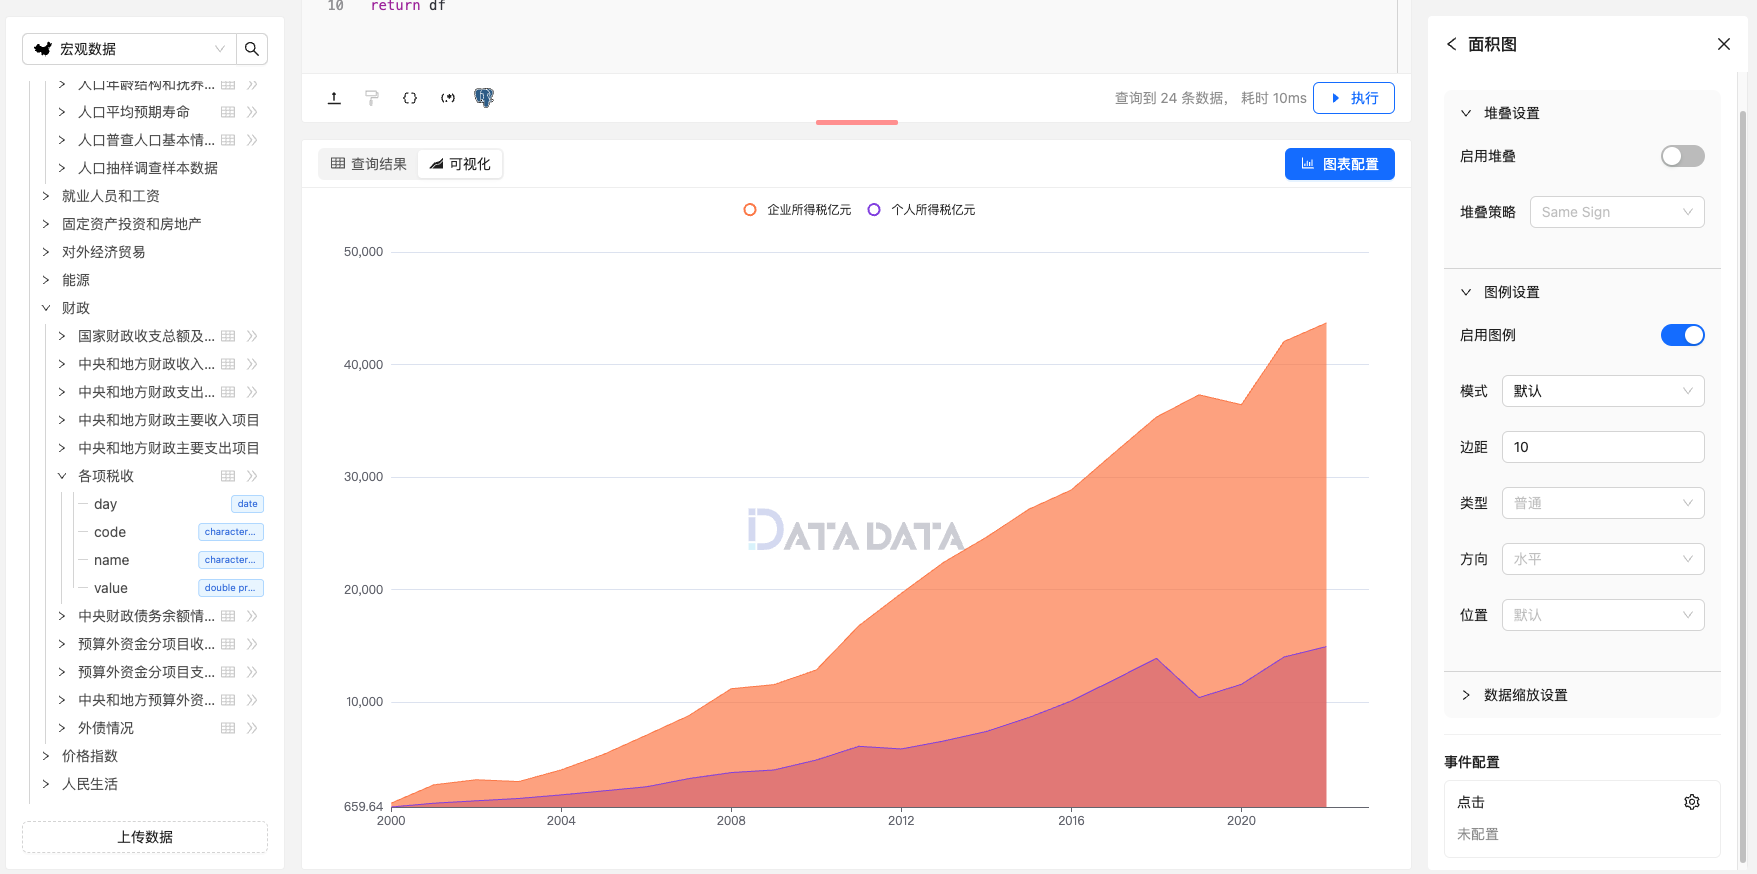The height and width of the screenshot is (874, 1757).
Task: Open the 位置 默认 dropdown
Action: (1603, 615)
